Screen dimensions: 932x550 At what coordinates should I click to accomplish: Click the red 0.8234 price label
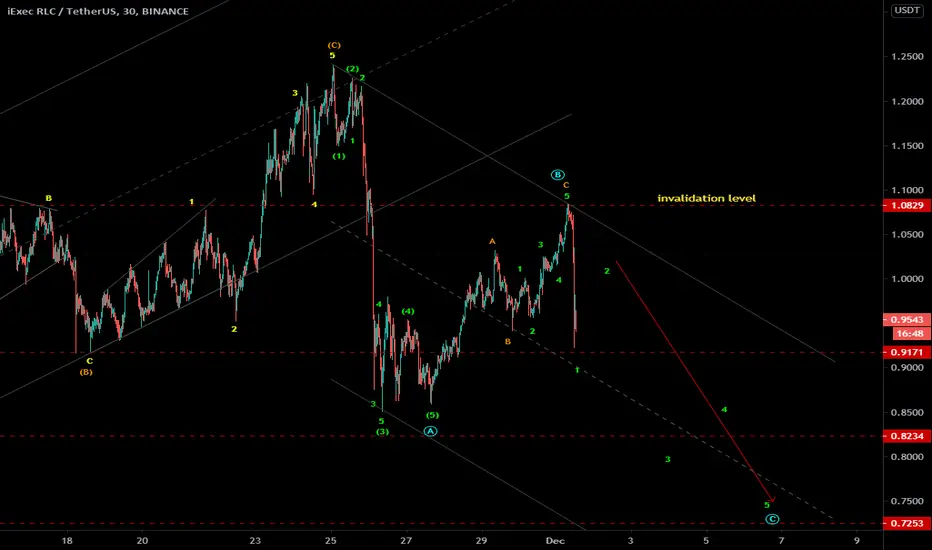pyautogui.click(x=907, y=436)
